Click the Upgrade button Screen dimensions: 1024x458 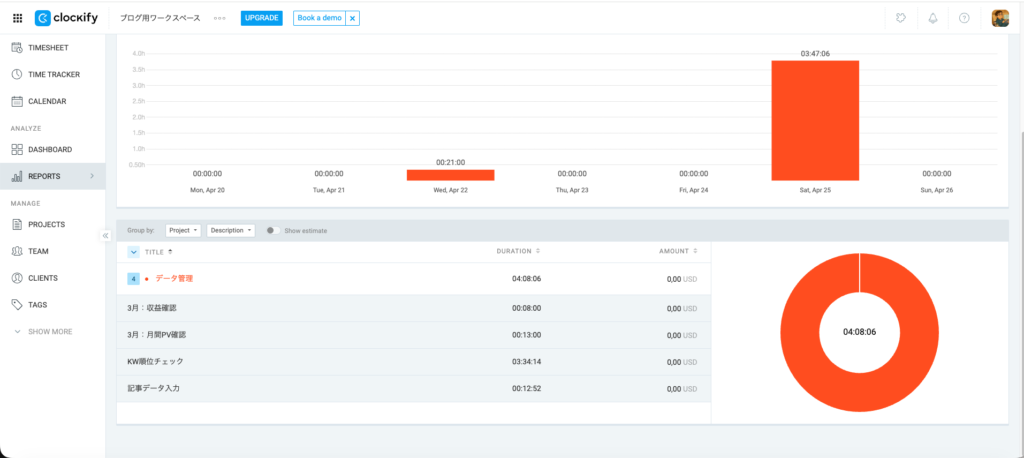coord(262,18)
